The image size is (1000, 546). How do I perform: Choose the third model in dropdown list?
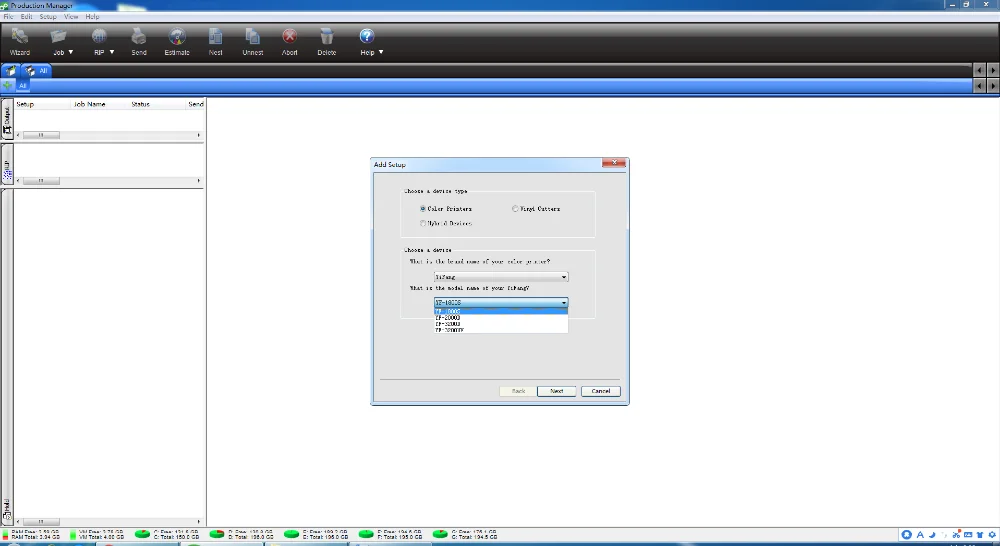coord(501,324)
